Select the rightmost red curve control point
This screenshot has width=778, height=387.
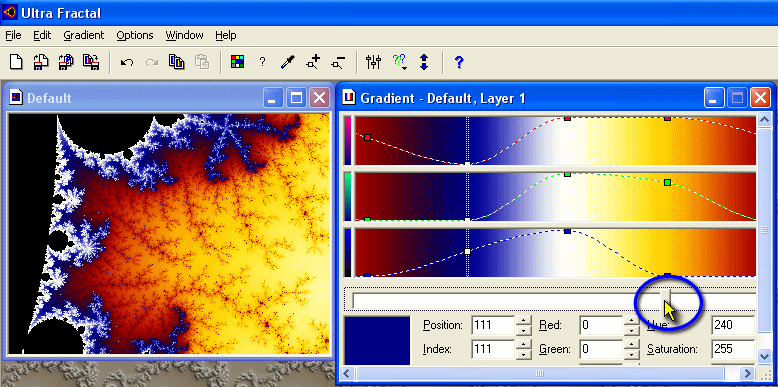[x=667, y=118]
